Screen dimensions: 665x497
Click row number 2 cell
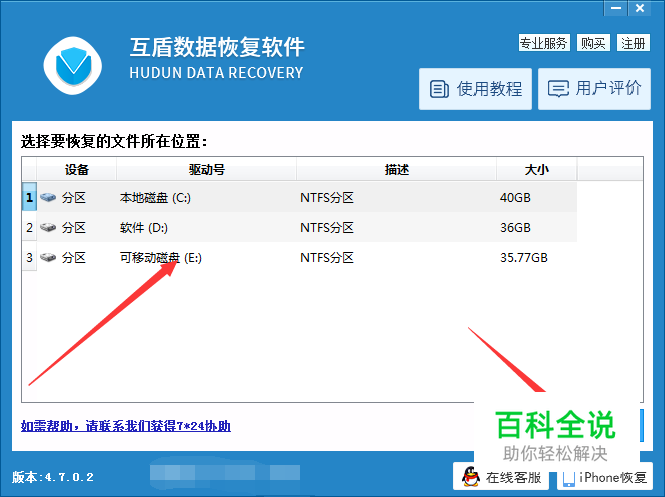pos(29,228)
